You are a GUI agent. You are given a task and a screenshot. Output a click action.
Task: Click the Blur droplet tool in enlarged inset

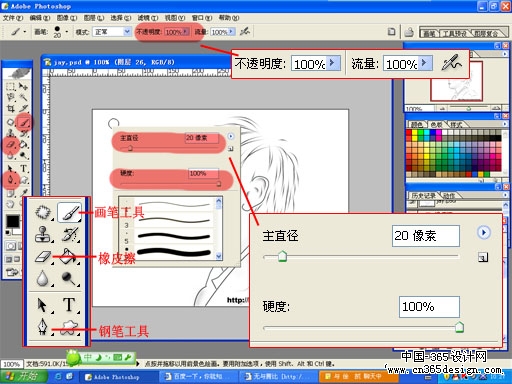click(43, 278)
